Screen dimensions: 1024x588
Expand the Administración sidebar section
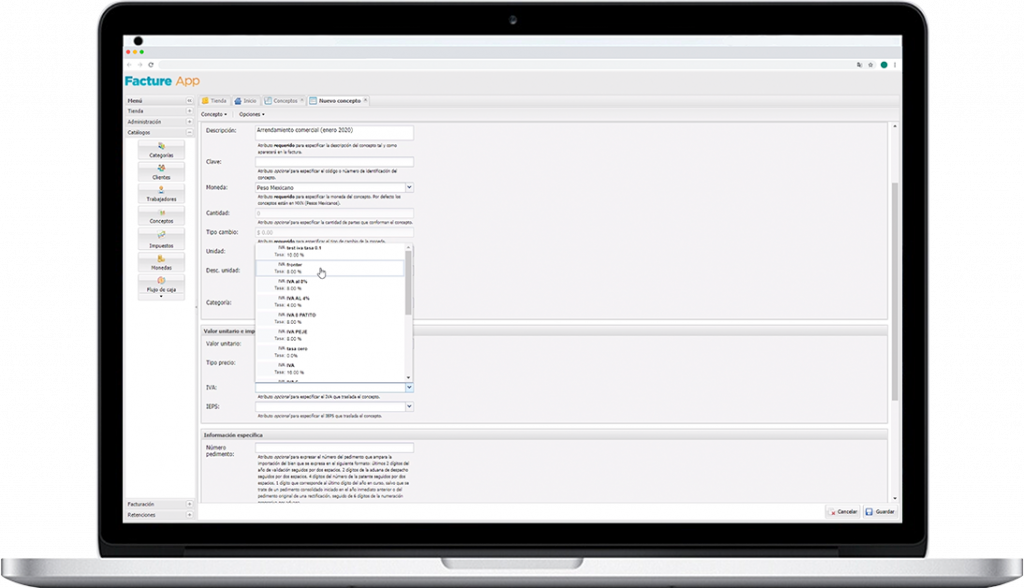tap(189, 122)
